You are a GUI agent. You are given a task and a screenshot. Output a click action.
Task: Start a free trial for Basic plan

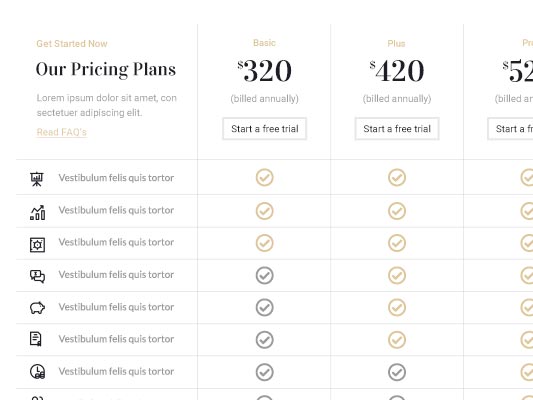(264, 129)
